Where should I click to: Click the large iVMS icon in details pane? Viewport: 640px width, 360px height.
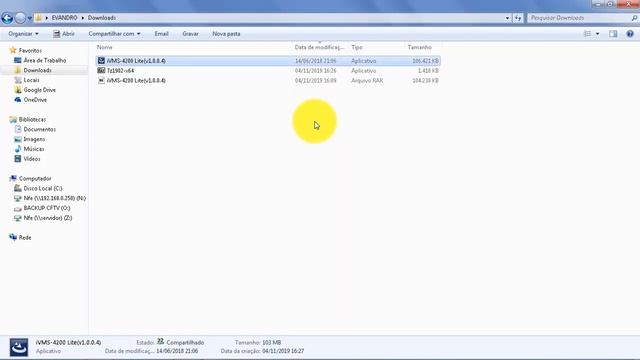(19, 347)
